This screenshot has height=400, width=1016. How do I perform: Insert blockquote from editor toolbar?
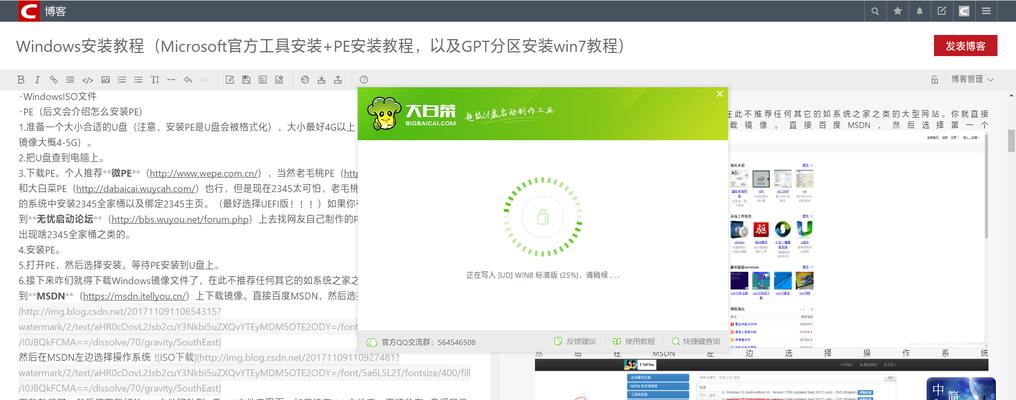(71, 80)
